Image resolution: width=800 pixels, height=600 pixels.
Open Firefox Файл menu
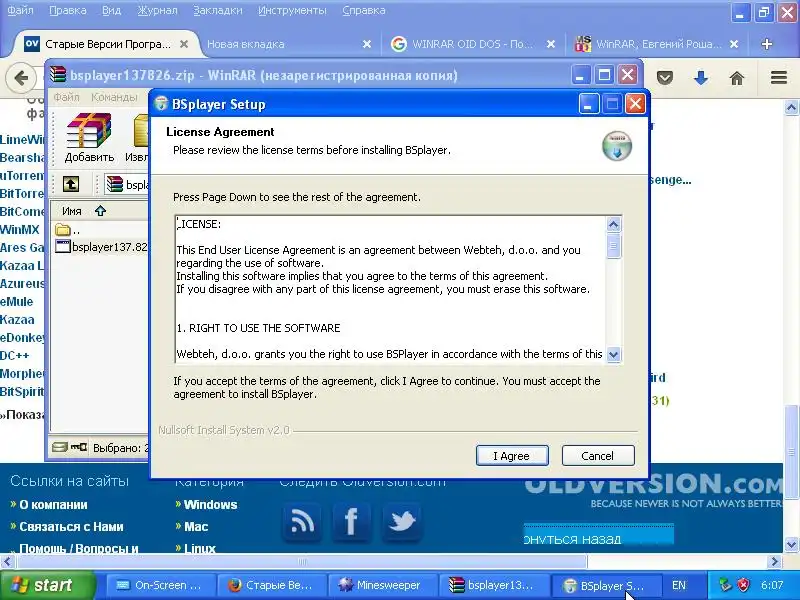[20, 10]
